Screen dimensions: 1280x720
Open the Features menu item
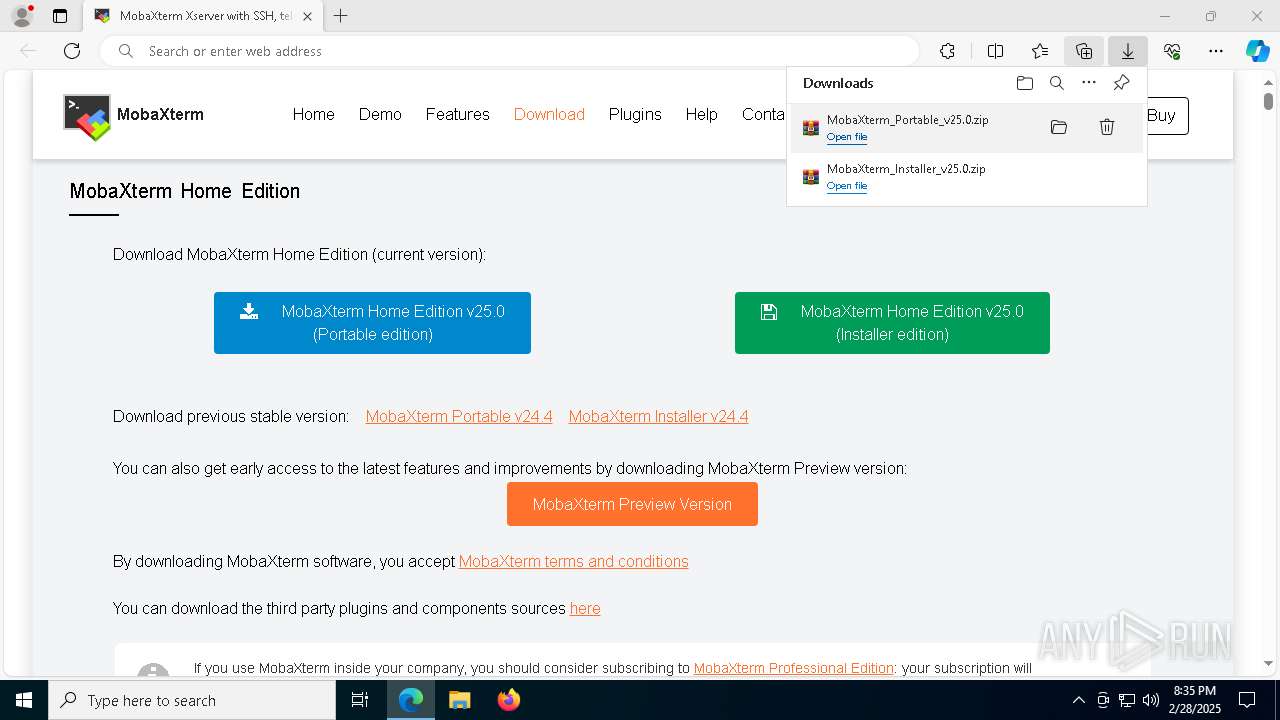click(457, 114)
